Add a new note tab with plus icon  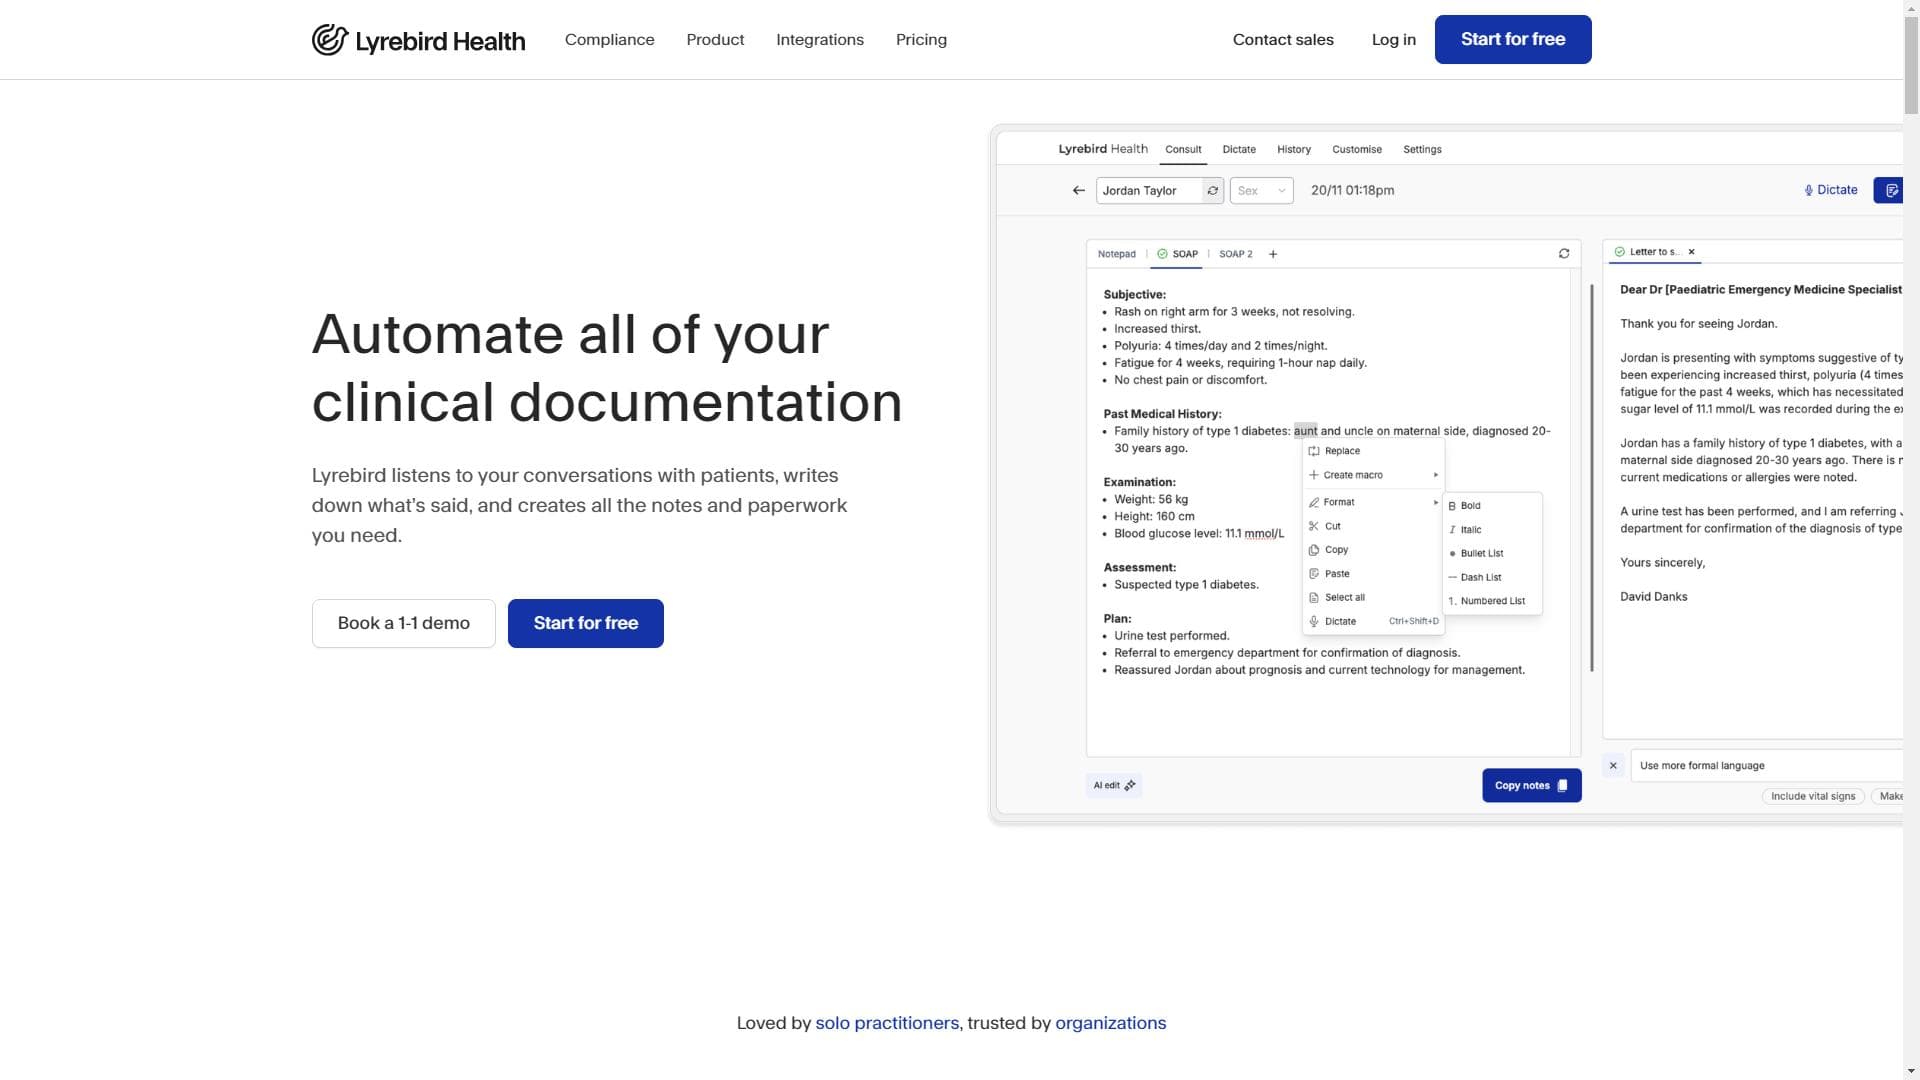(x=1273, y=254)
